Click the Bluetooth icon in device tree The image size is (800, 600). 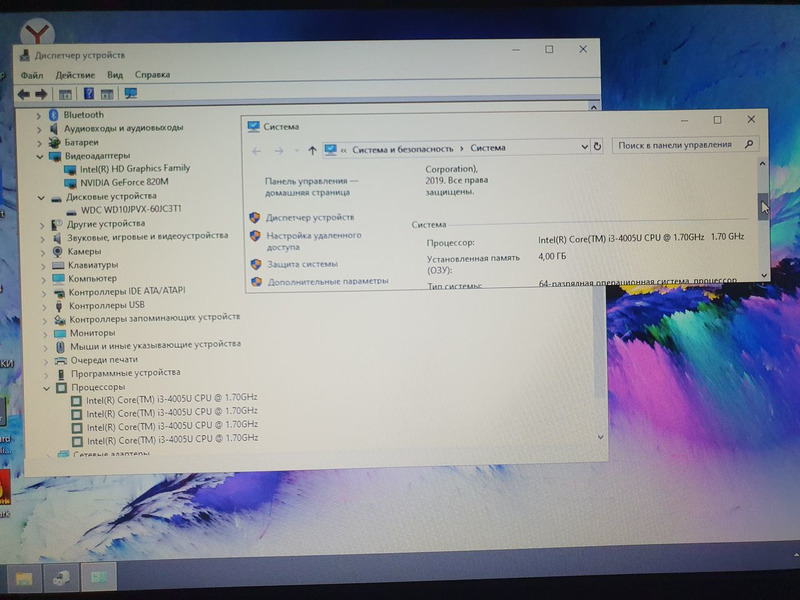coord(54,115)
